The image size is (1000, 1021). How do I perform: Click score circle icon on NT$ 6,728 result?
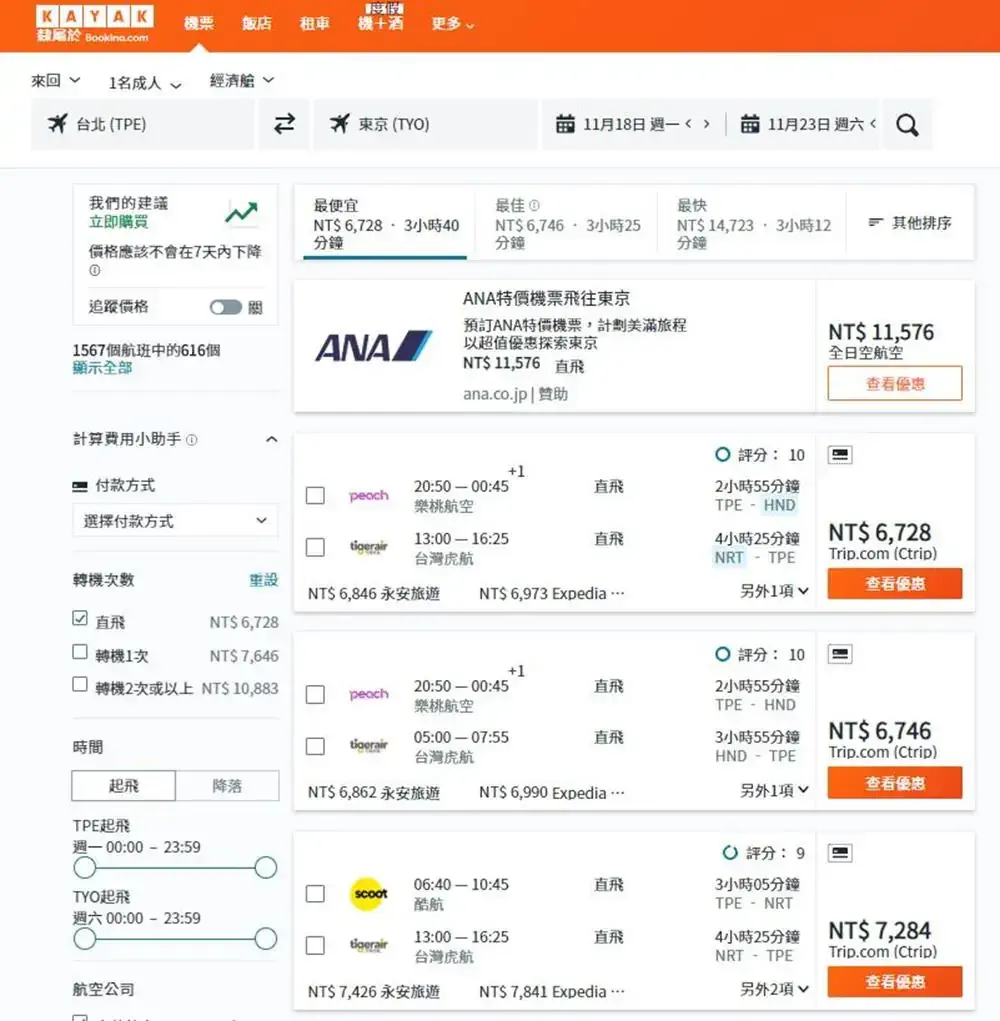(x=723, y=455)
